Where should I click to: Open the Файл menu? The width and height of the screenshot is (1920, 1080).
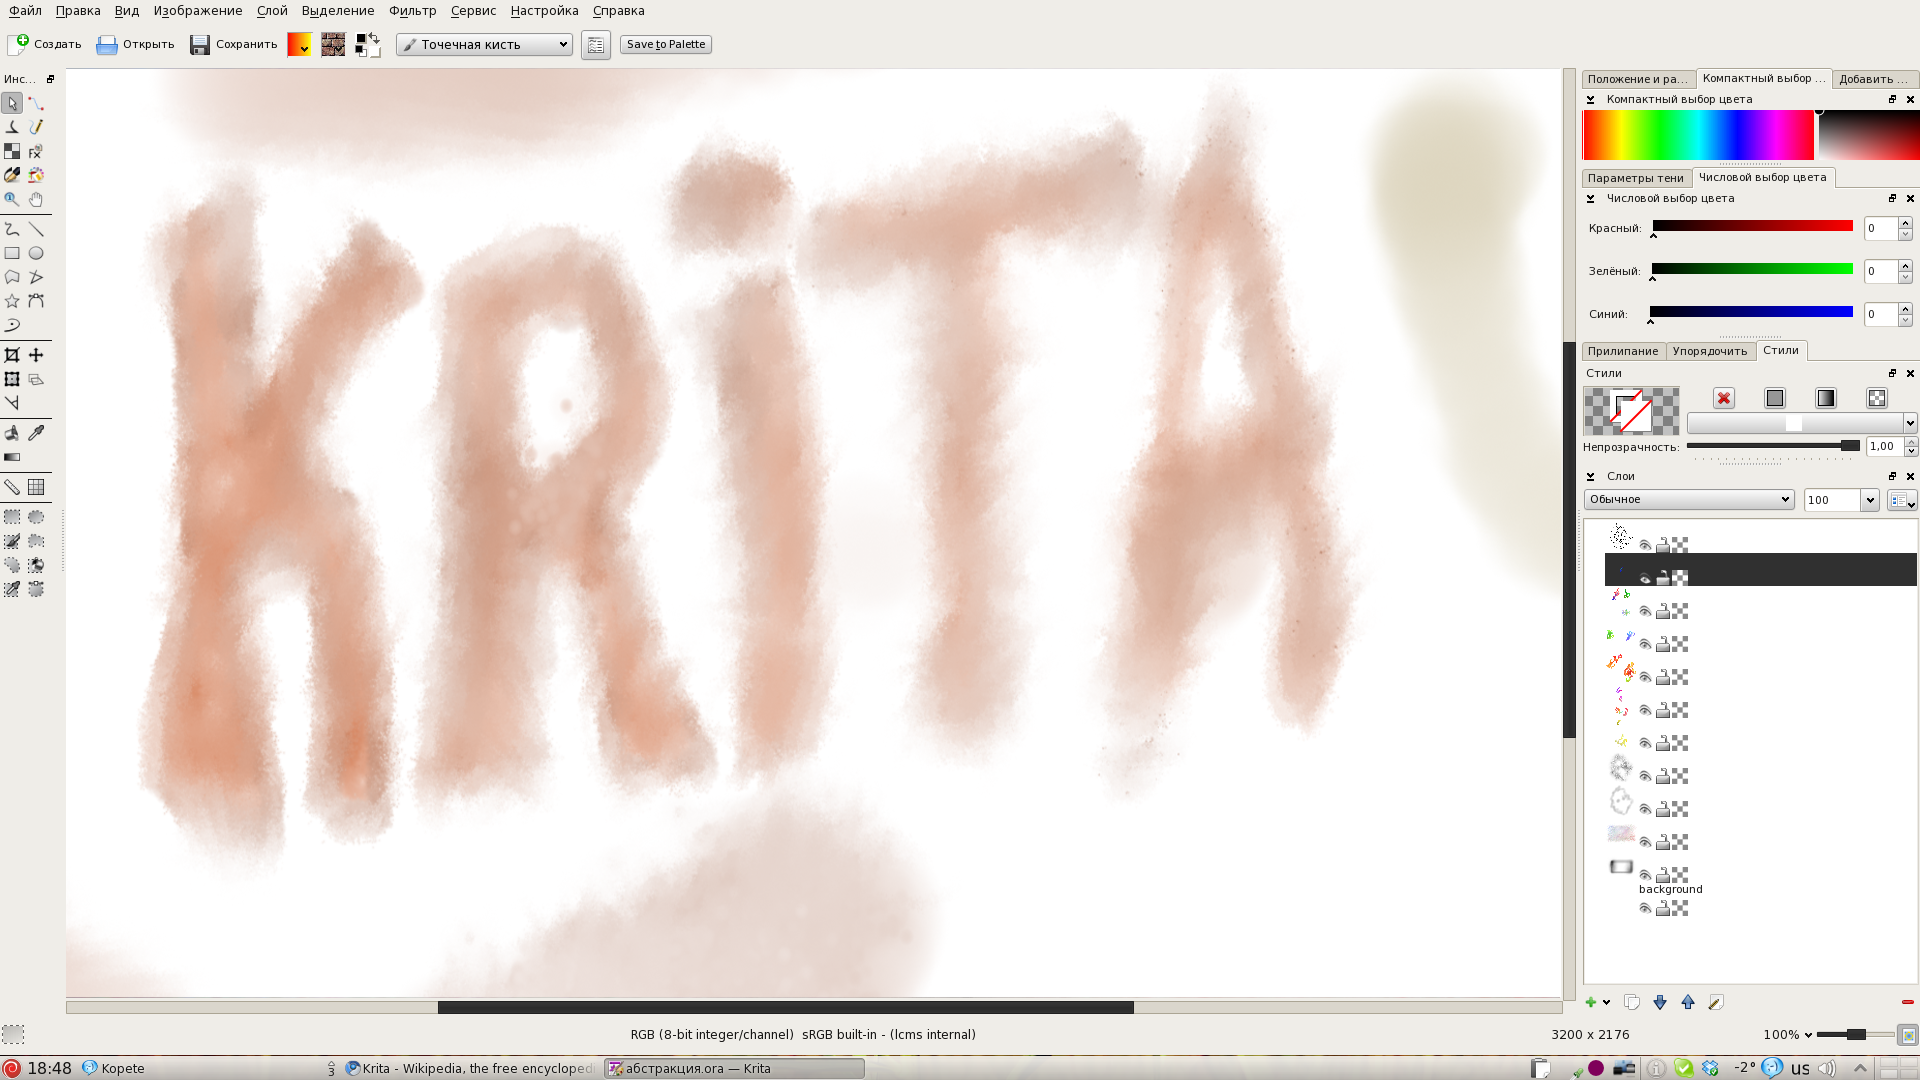point(26,10)
